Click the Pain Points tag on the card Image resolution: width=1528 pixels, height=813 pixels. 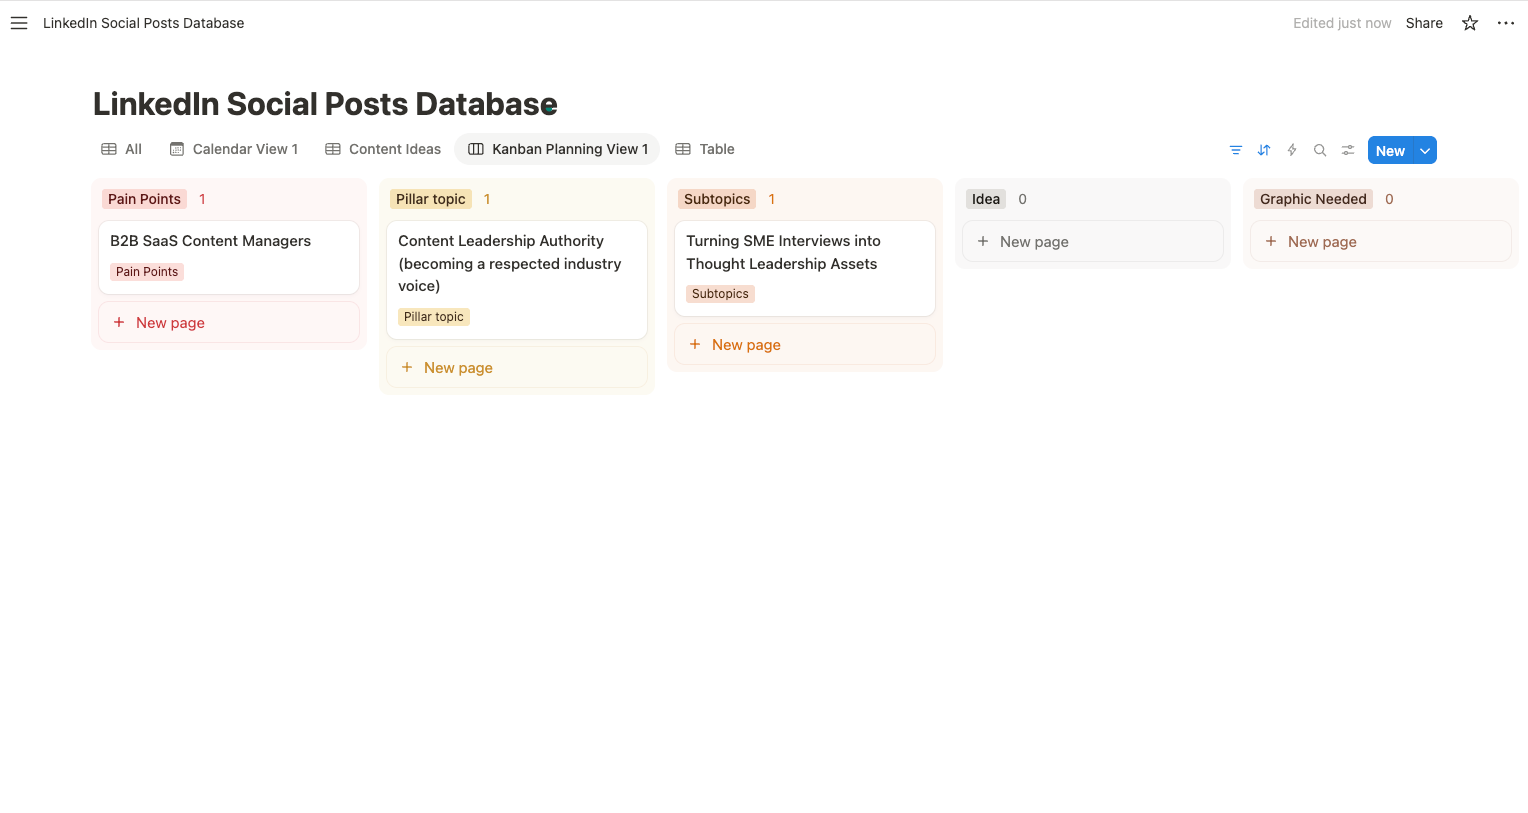click(x=147, y=272)
